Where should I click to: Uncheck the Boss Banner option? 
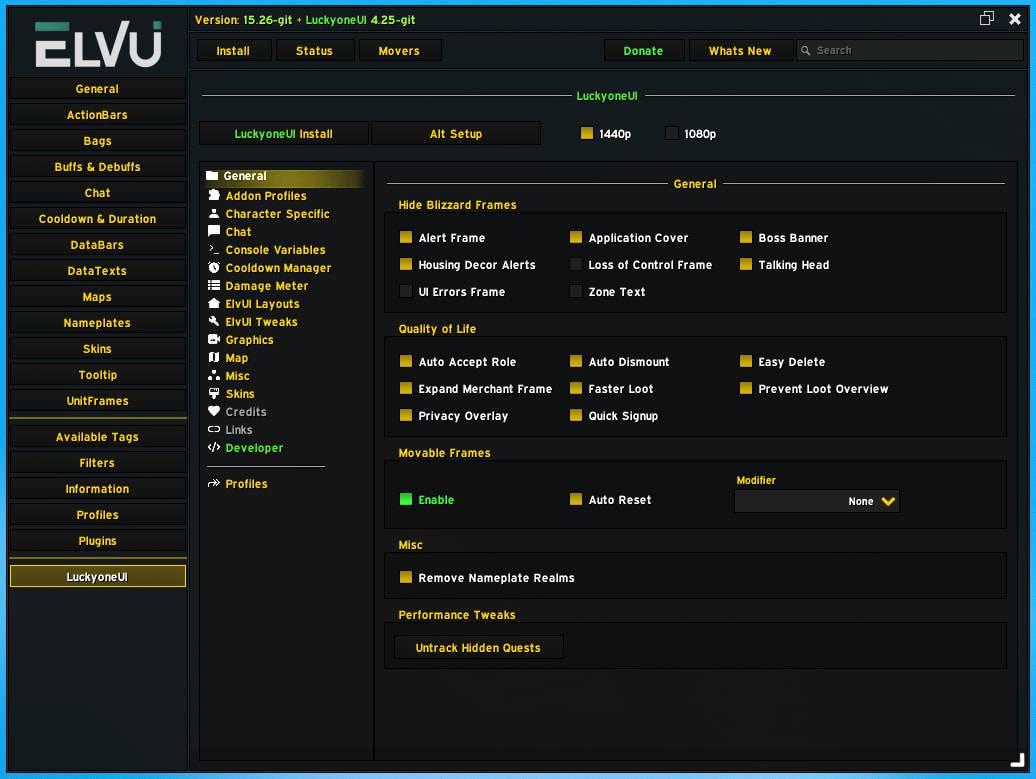tap(746, 237)
